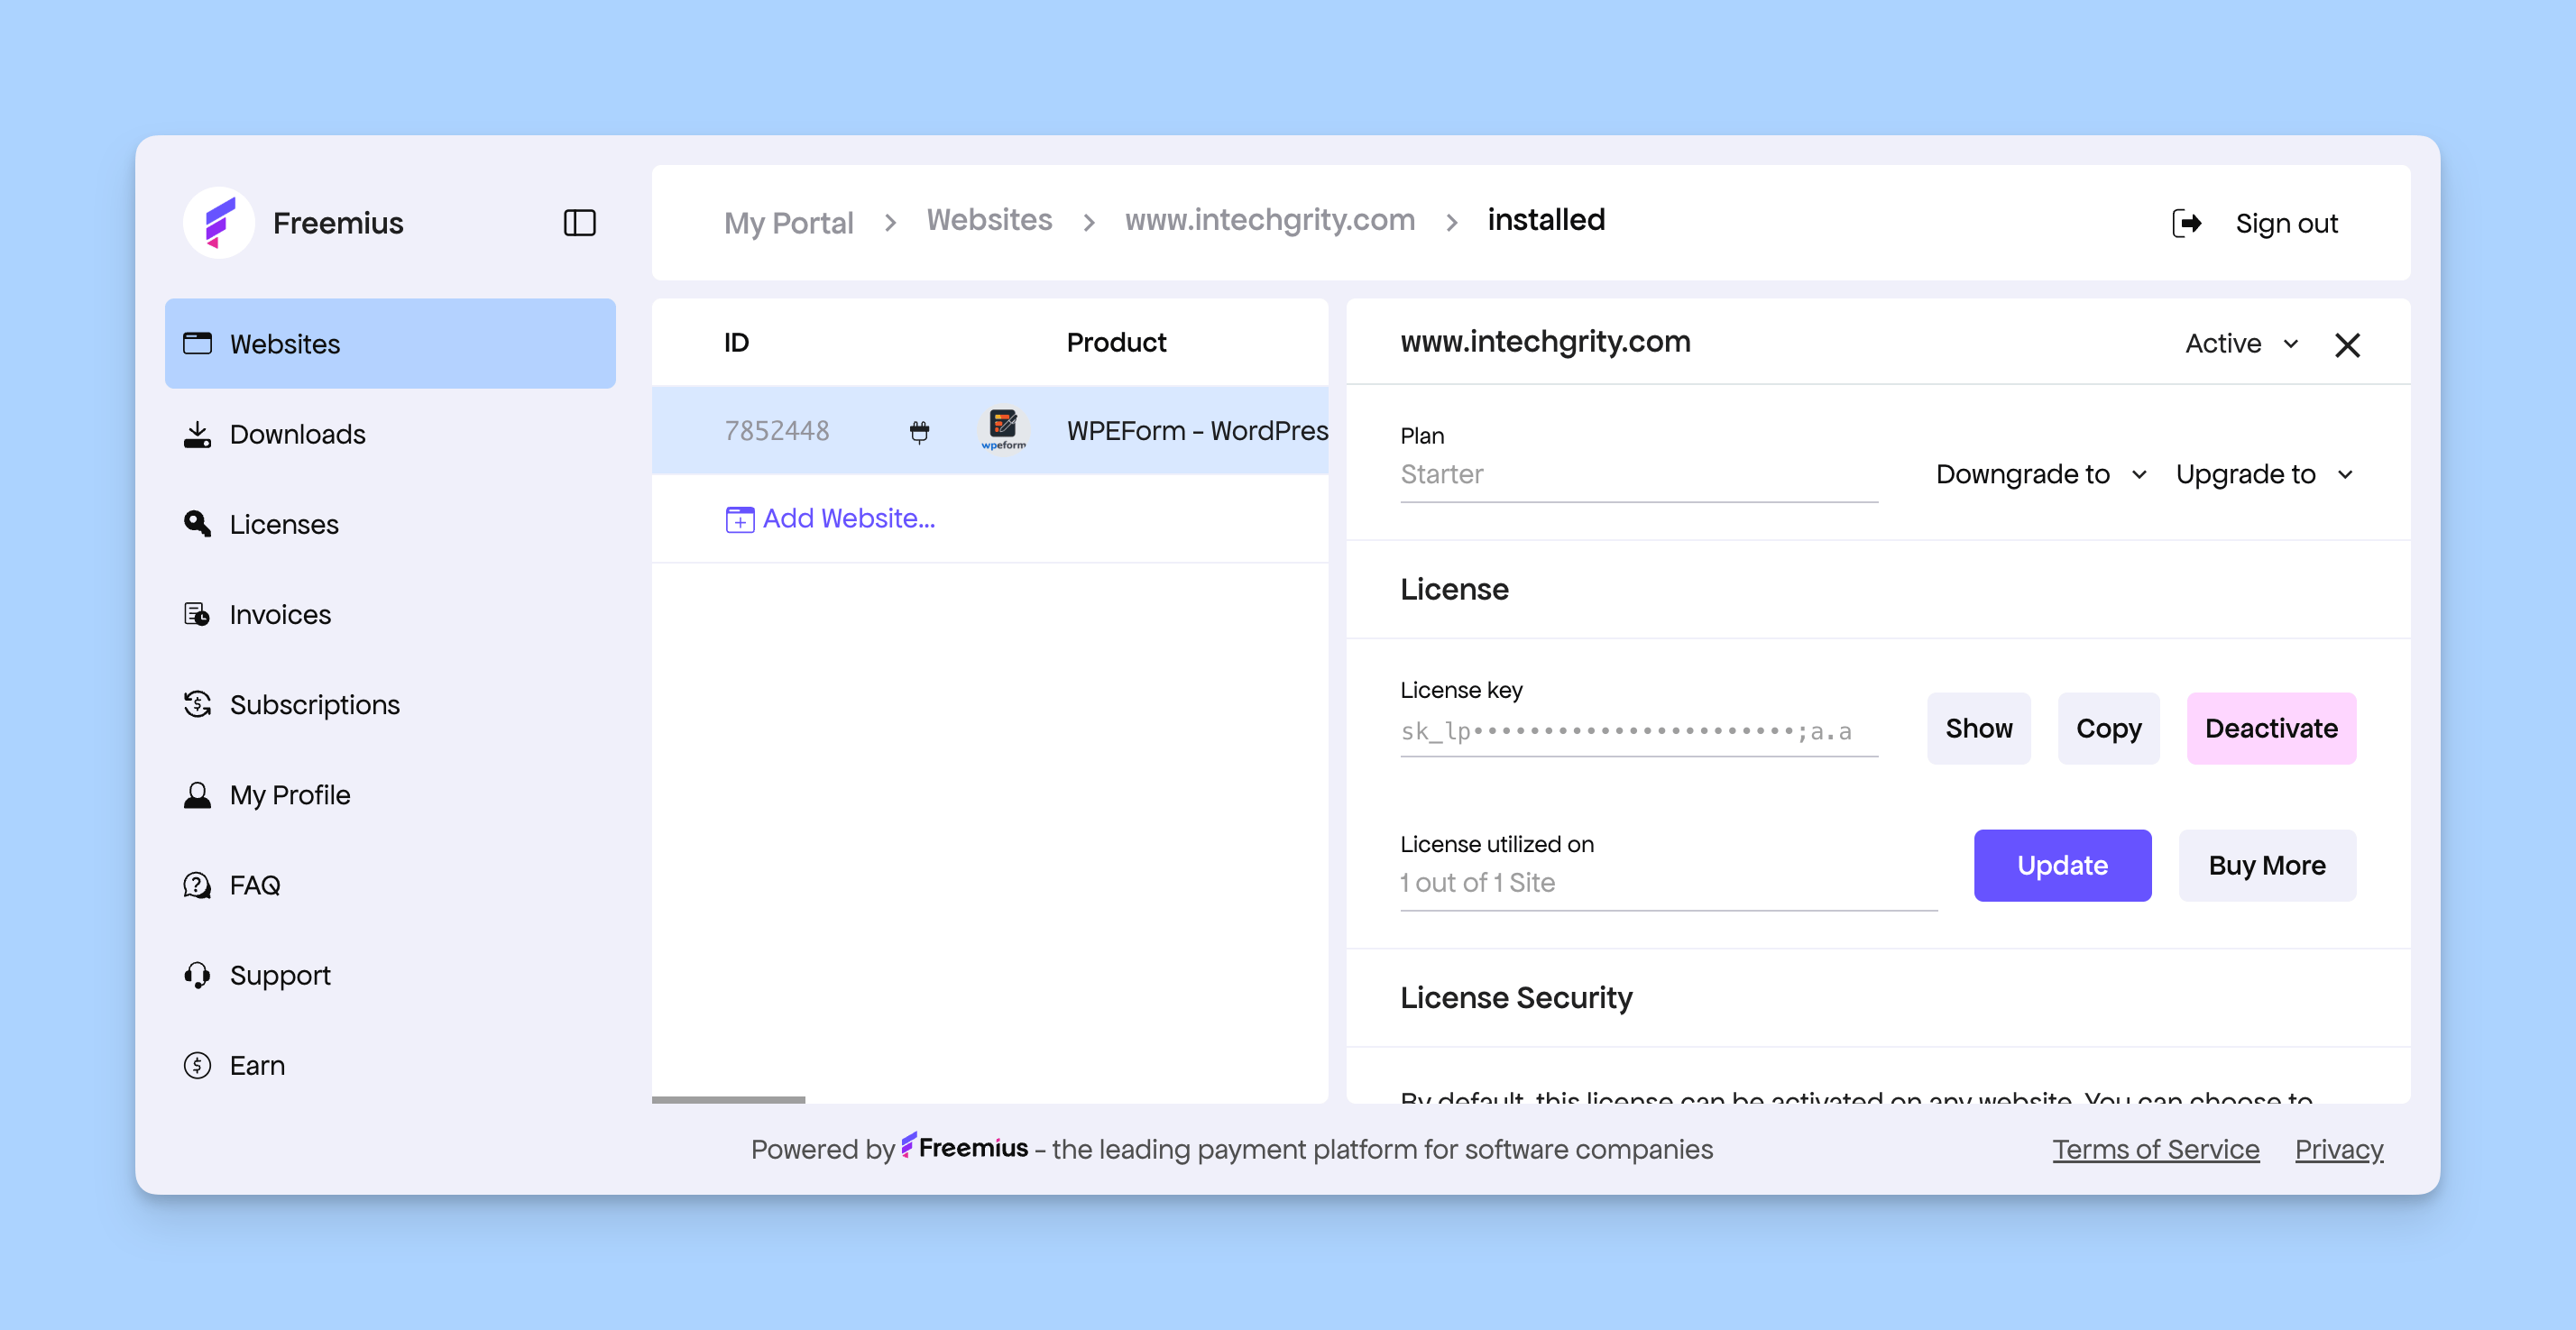2576x1330 pixels.
Task: Click the Sign out arrow icon
Action: point(2186,222)
